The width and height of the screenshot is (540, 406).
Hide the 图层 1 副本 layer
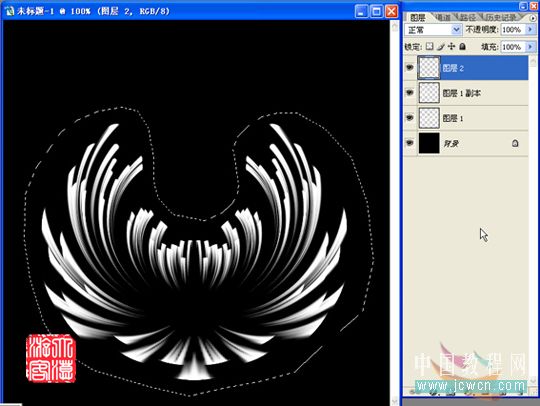[409, 93]
